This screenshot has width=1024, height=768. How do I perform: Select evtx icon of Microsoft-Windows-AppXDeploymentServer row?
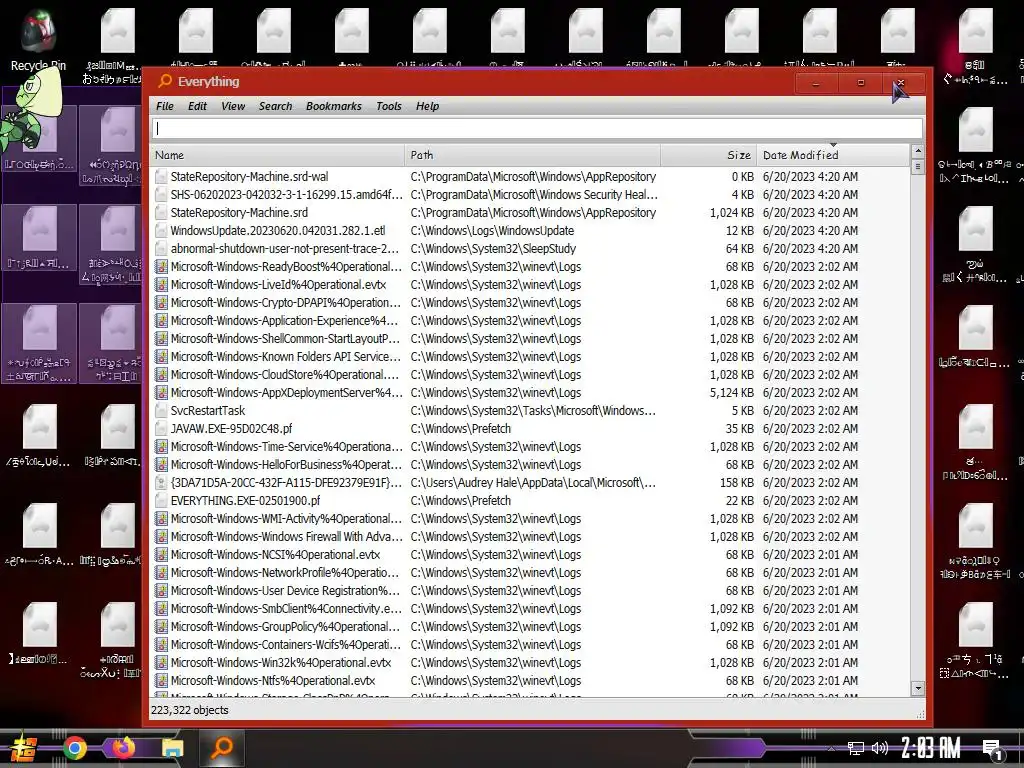pyautogui.click(x=161, y=392)
